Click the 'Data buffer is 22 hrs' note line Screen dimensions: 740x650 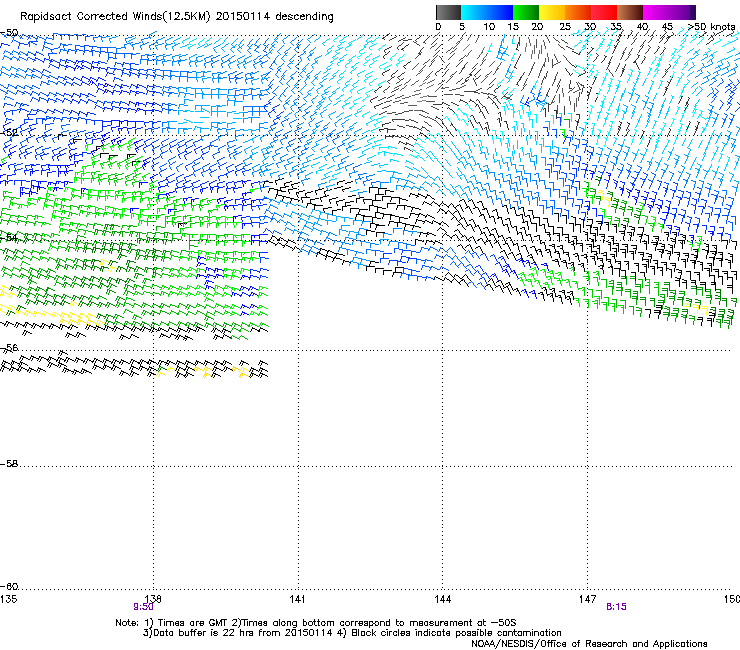pos(352,633)
